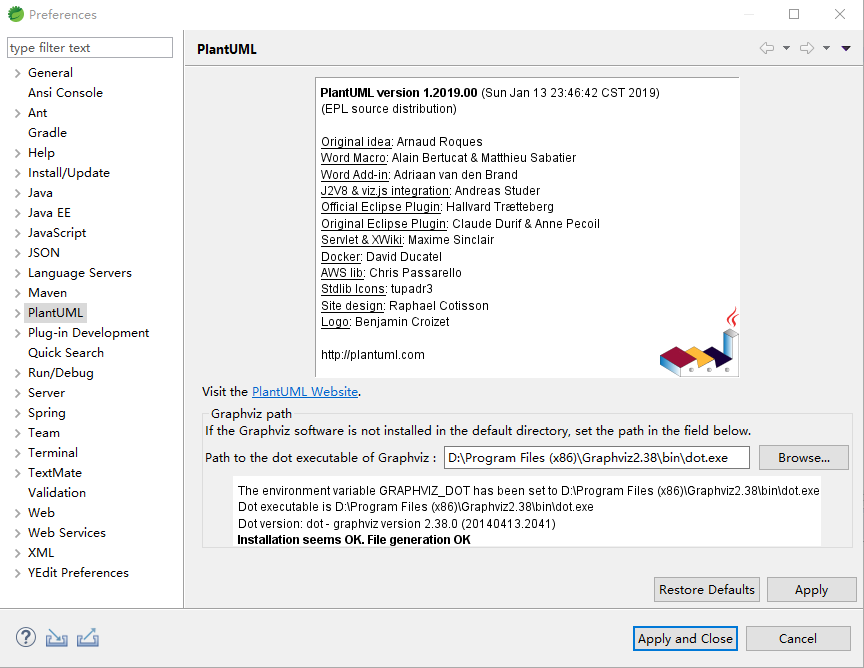864x668 pixels.
Task: Select Server preference category
Action: [46, 393]
